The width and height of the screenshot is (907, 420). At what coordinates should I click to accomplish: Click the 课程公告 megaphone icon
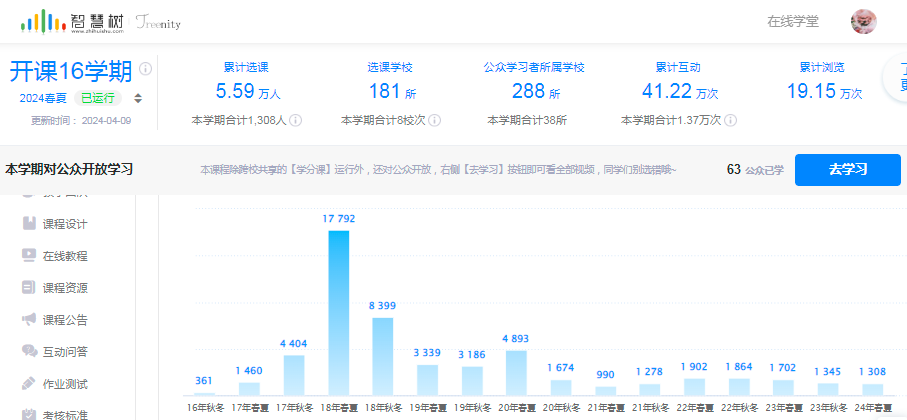(x=29, y=319)
